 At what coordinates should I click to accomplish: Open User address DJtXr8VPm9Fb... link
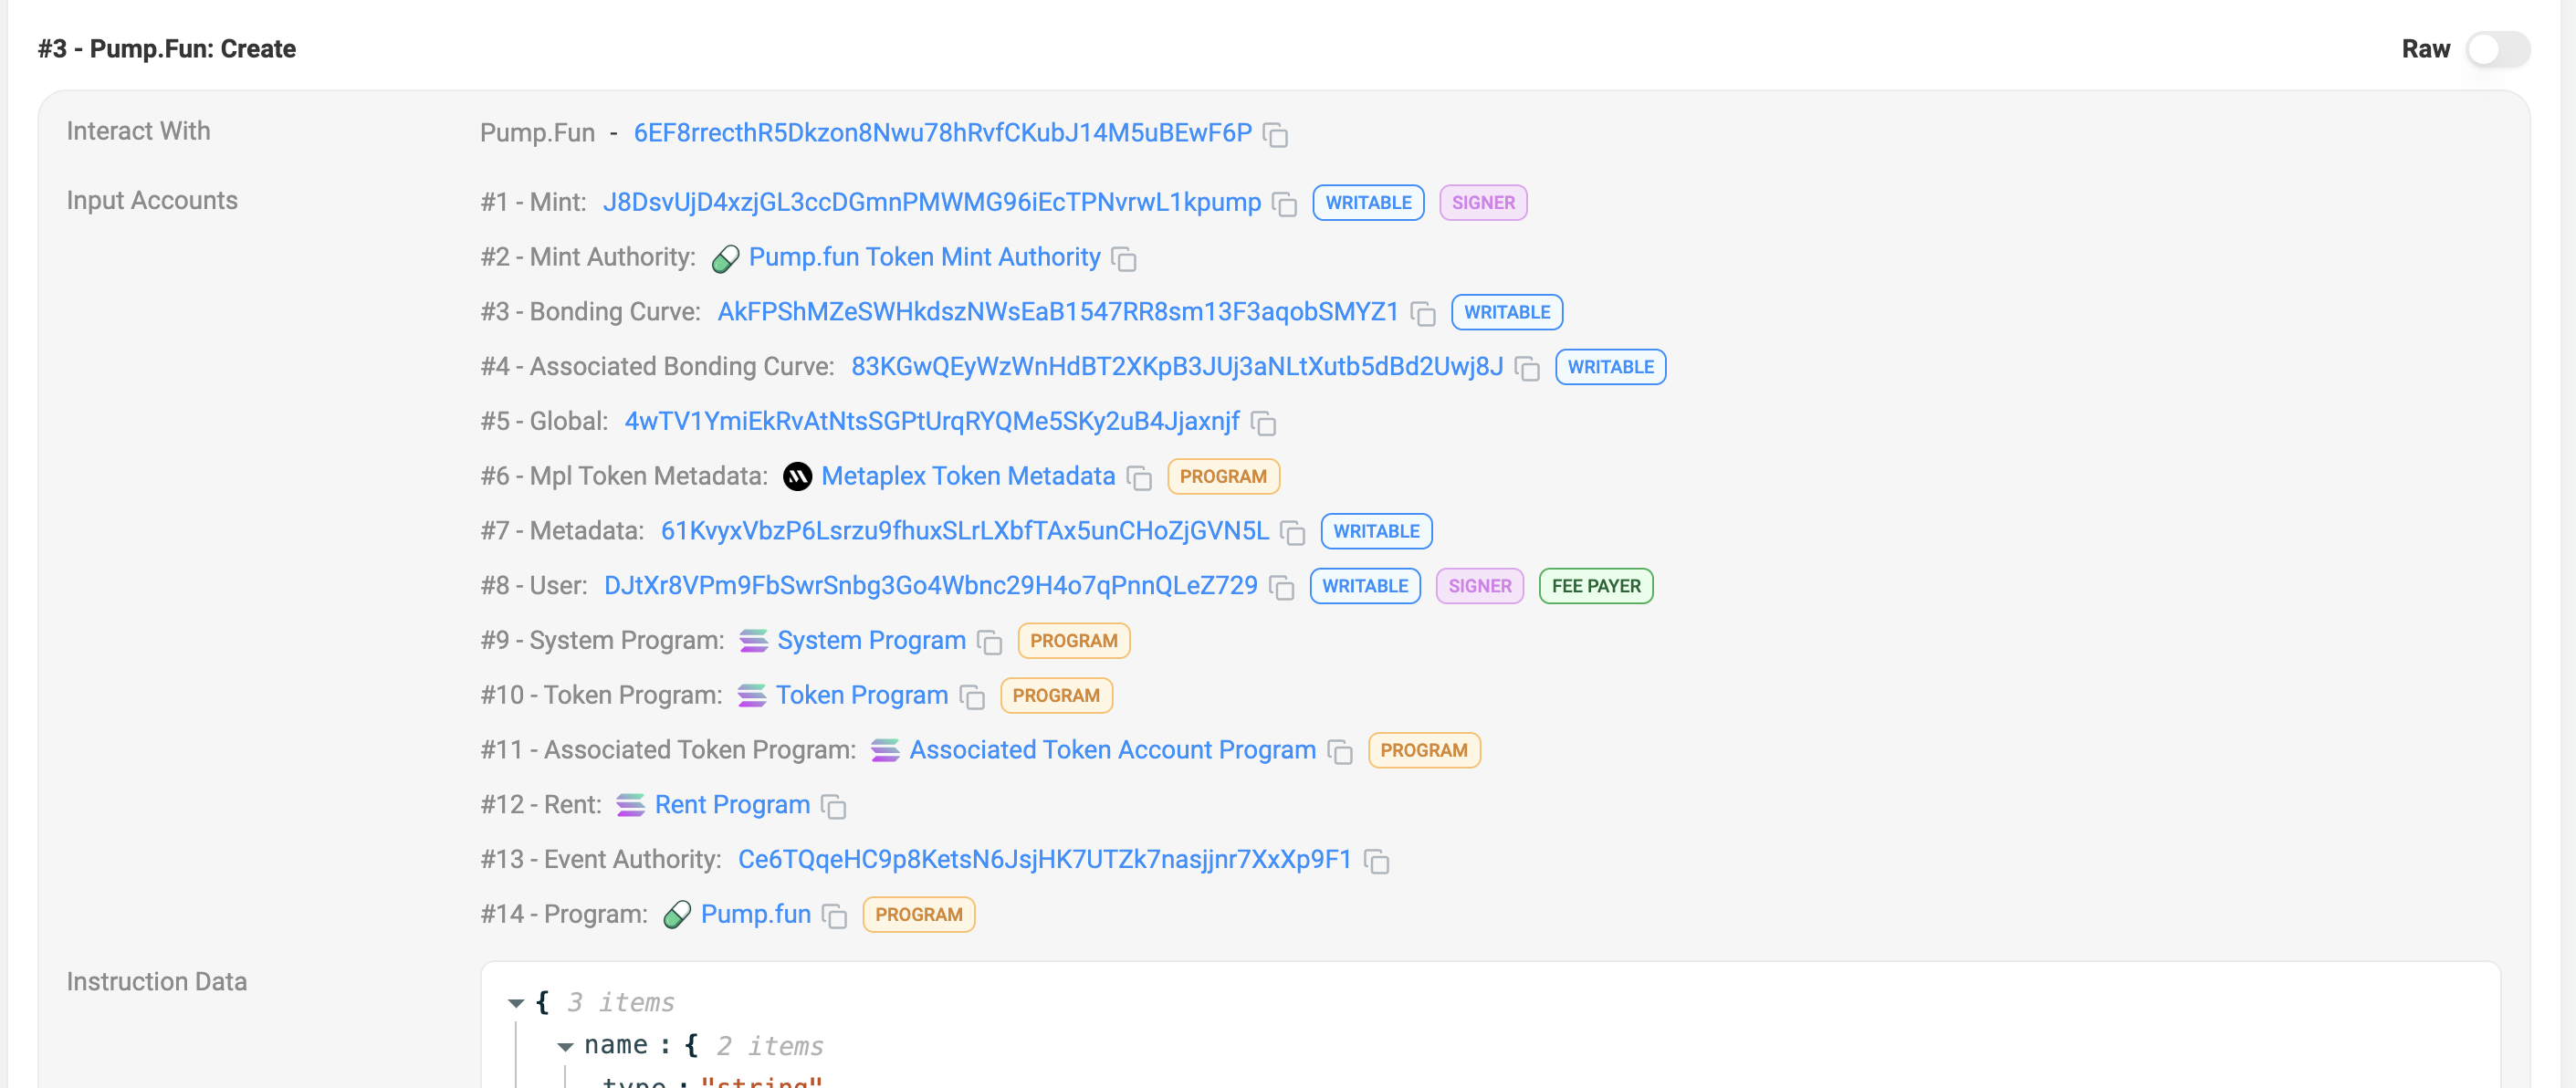pyautogui.click(x=930, y=586)
